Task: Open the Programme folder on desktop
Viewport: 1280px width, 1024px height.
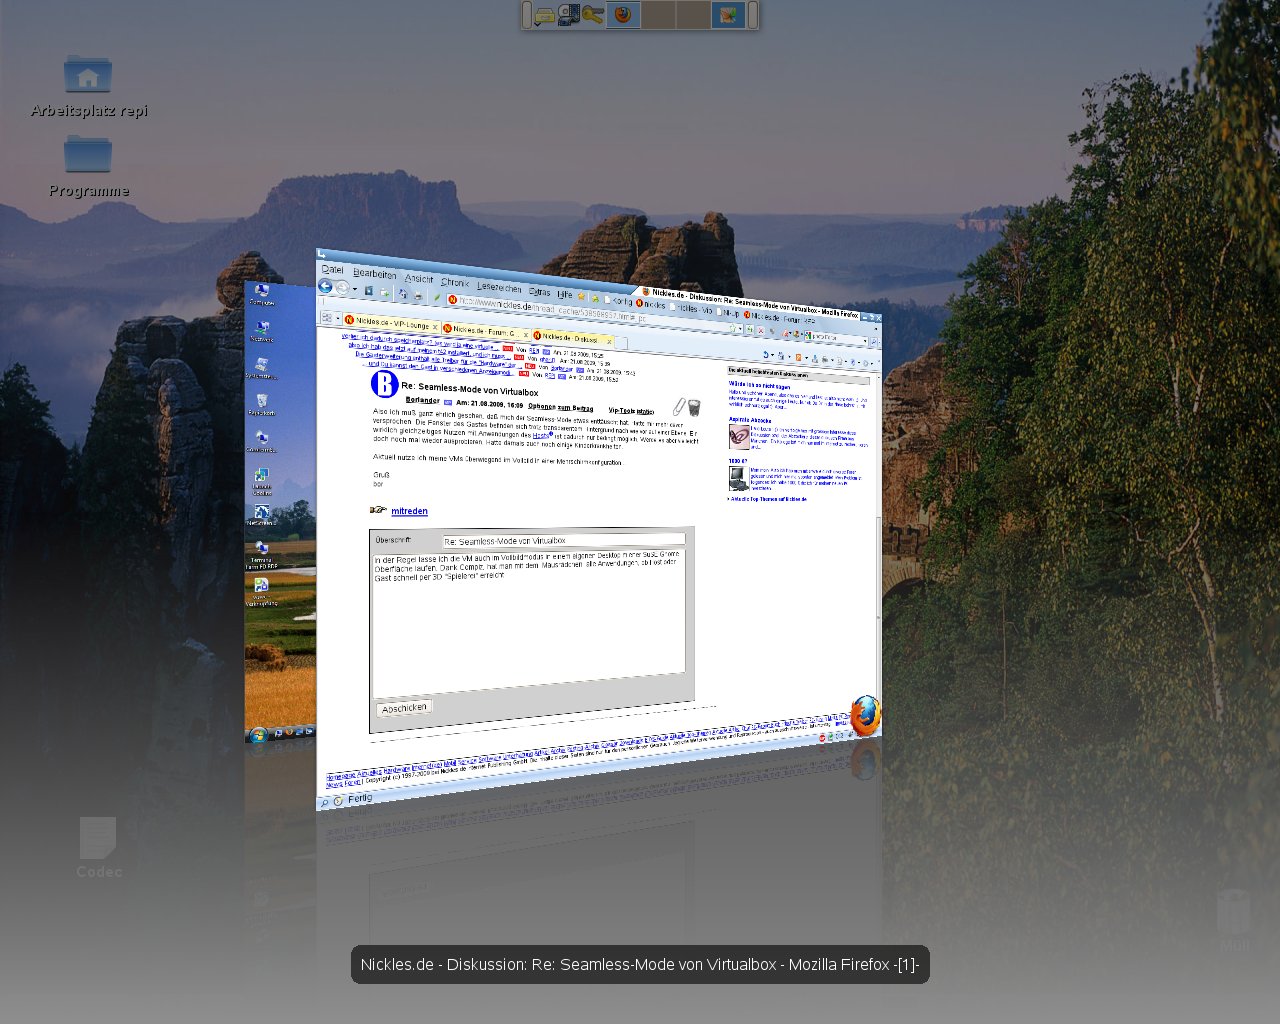Action: [88, 166]
